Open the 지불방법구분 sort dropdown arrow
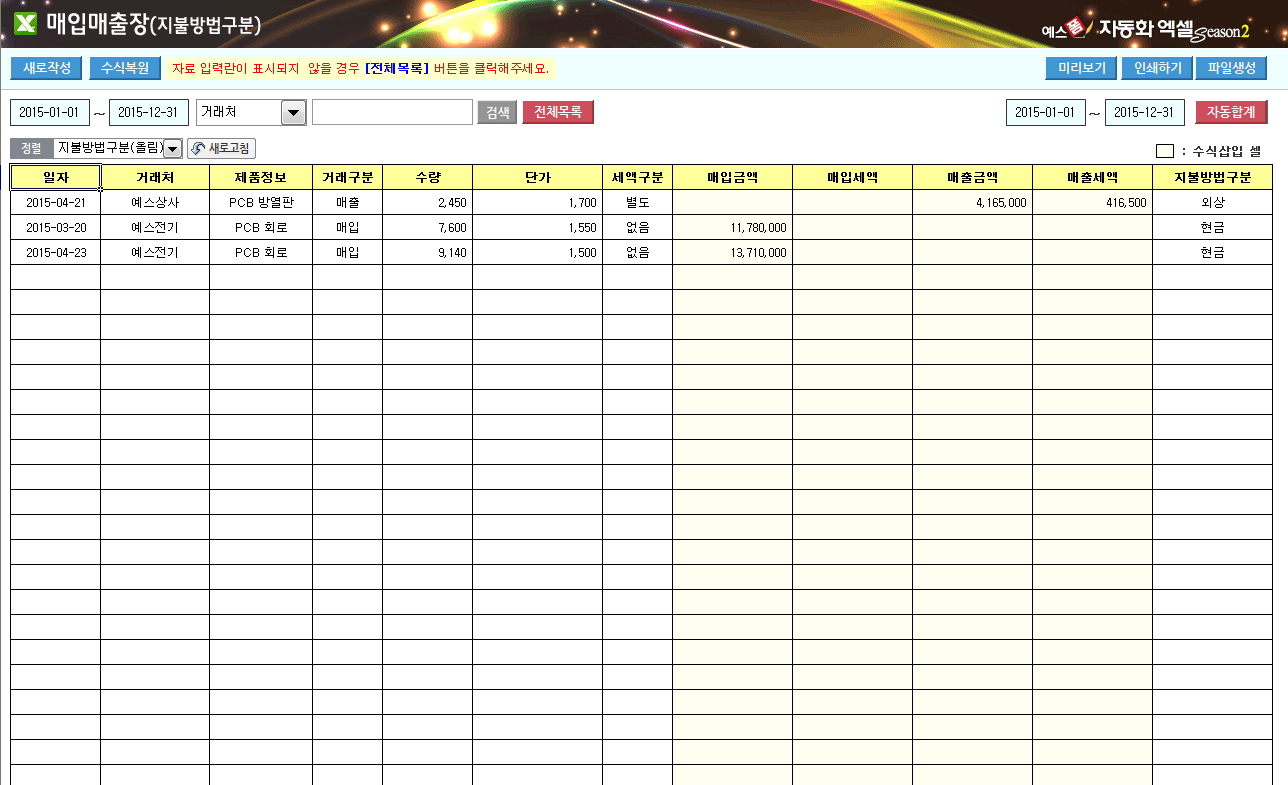The width and height of the screenshot is (1288, 785). (x=172, y=149)
